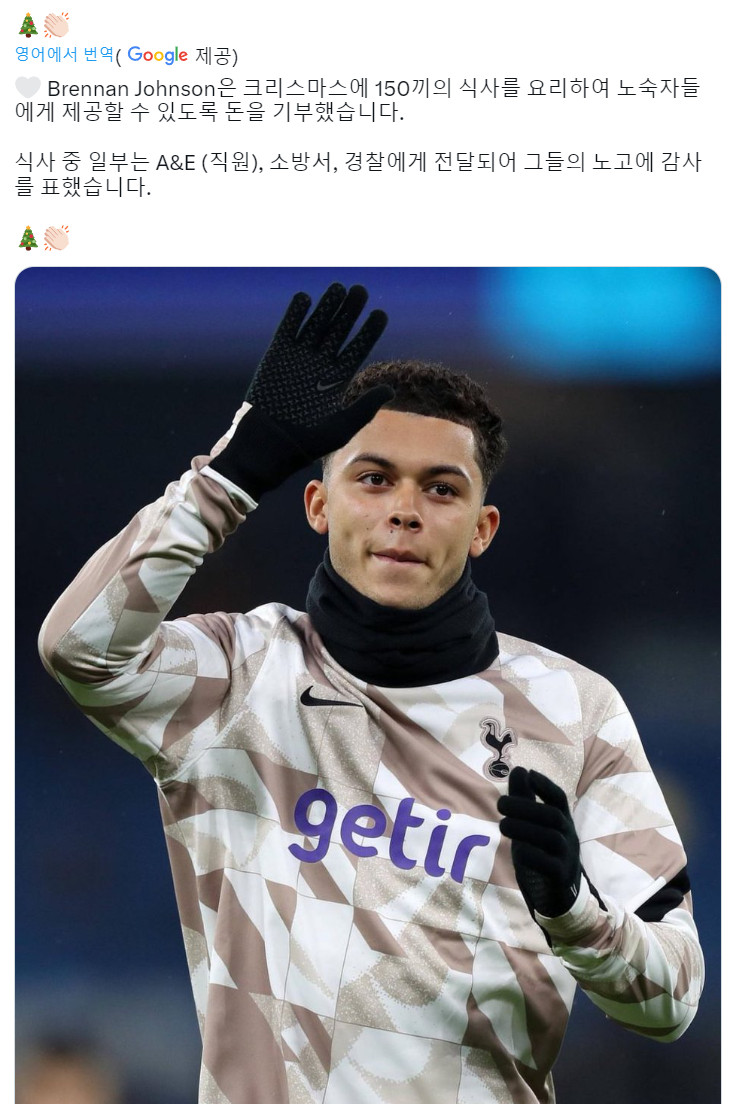The width and height of the screenshot is (736, 1104).
Task: Click the white heart emoji before Brennan Johnson
Action: tap(28, 88)
